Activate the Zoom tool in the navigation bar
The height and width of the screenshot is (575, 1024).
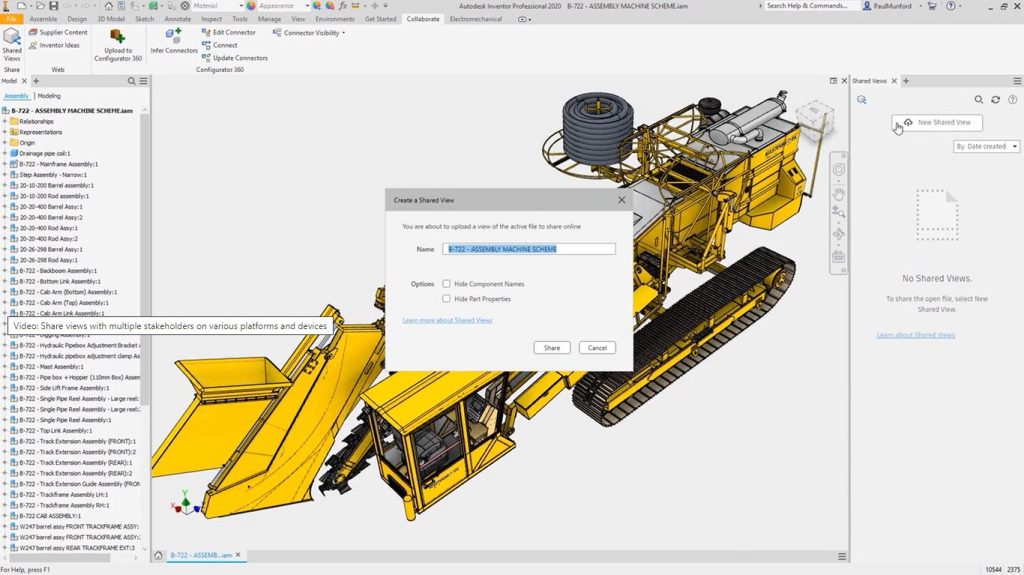(839, 212)
